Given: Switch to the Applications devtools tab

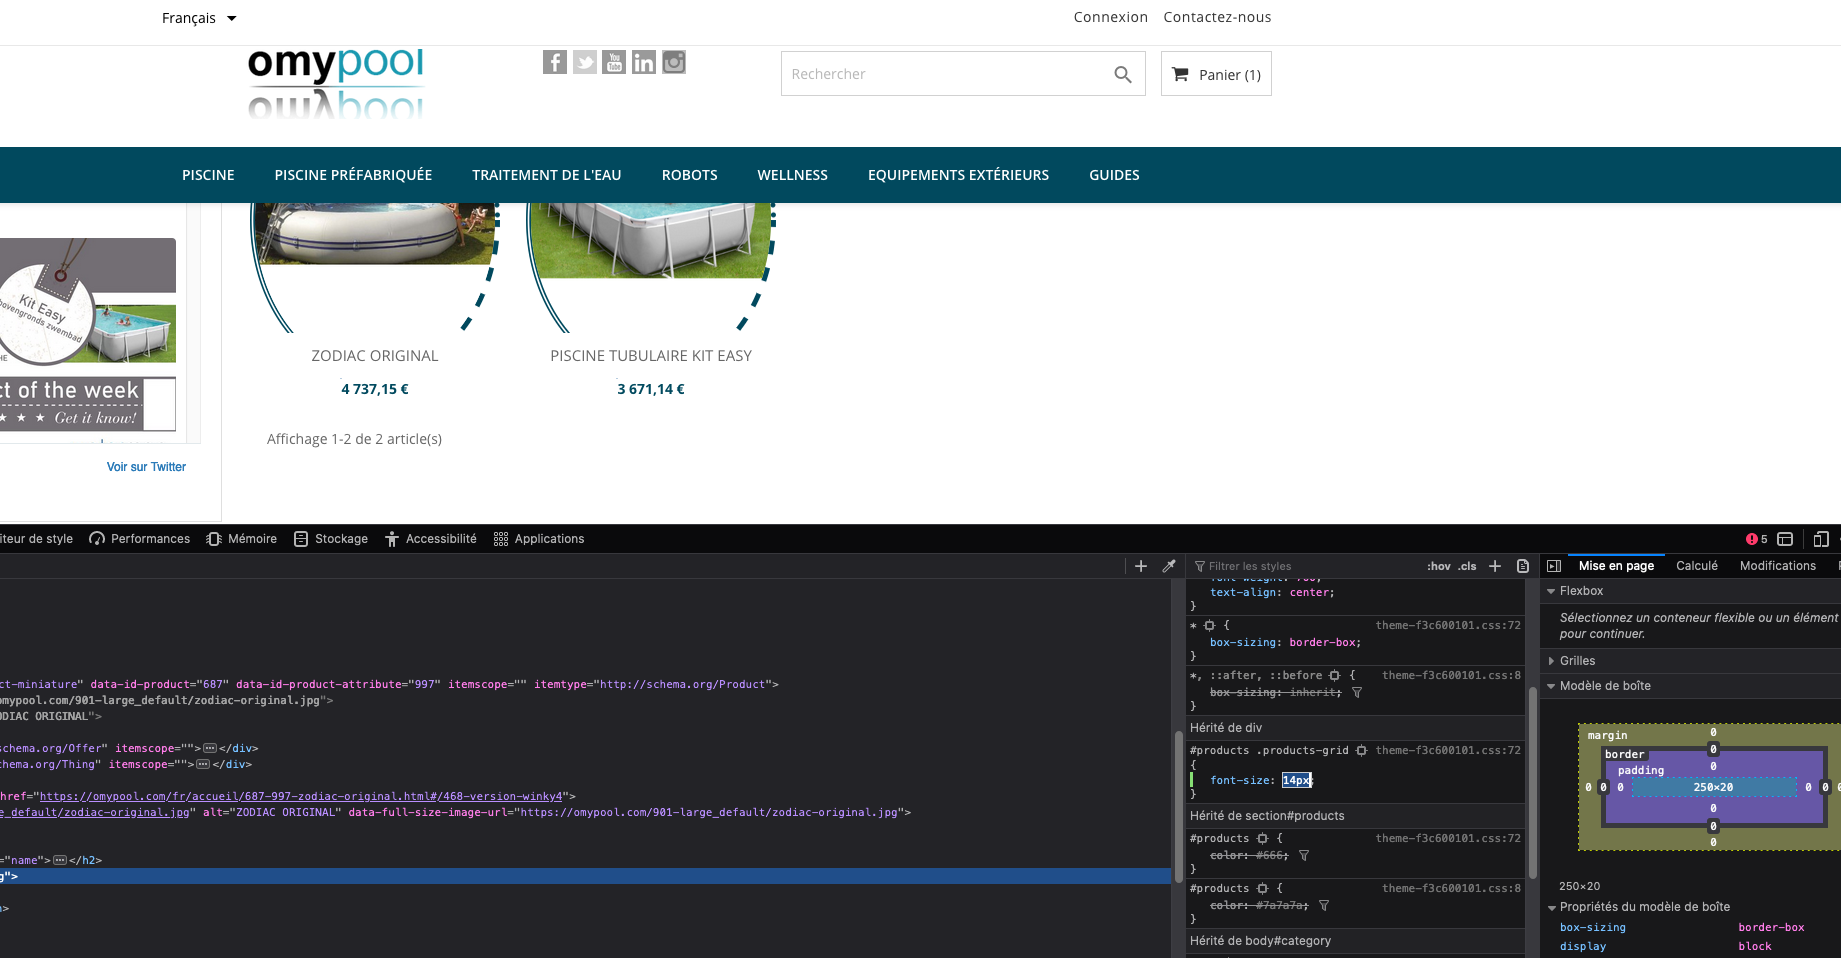Looking at the screenshot, I should coord(539,539).
